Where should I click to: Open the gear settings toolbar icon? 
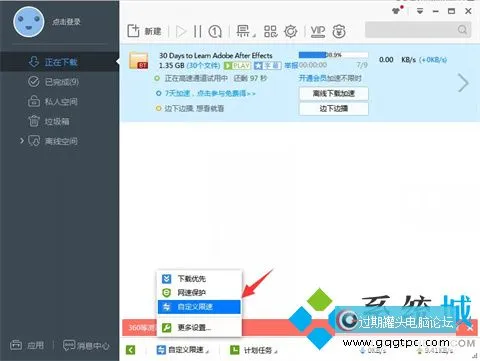pos(291,32)
